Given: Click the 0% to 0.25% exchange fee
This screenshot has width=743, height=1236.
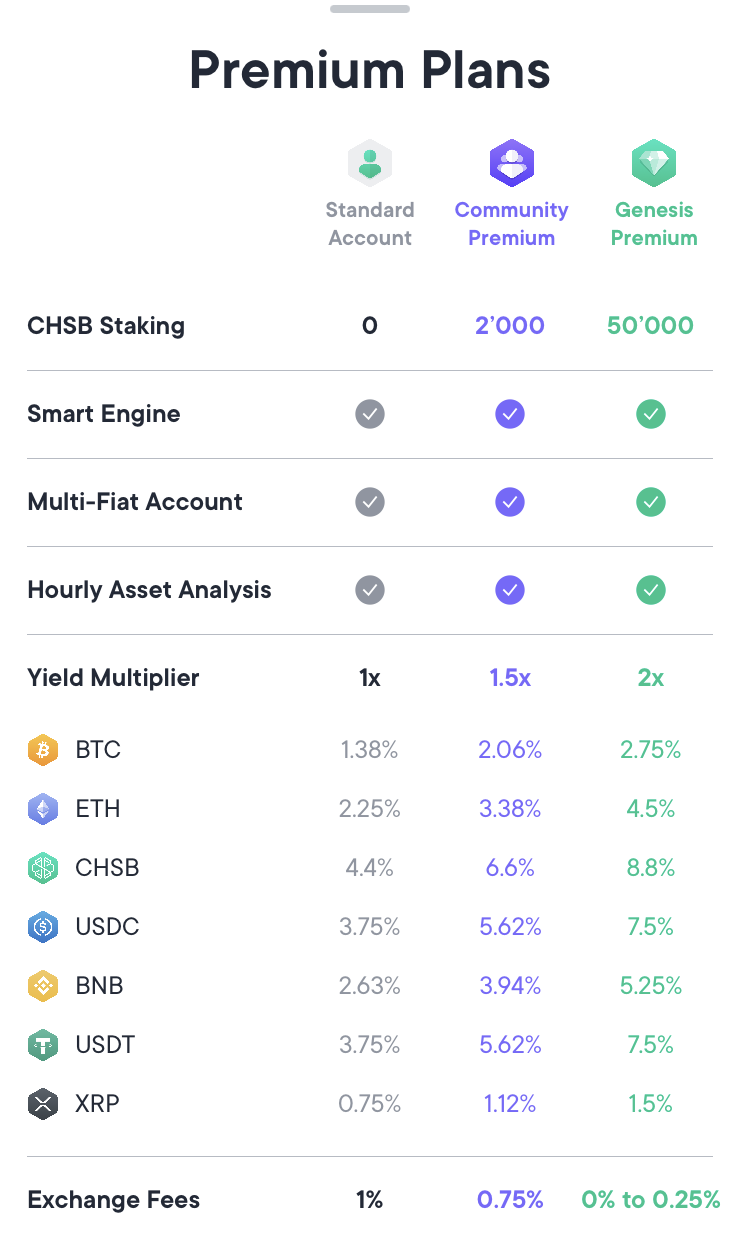Looking at the screenshot, I should tap(651, 1200).
